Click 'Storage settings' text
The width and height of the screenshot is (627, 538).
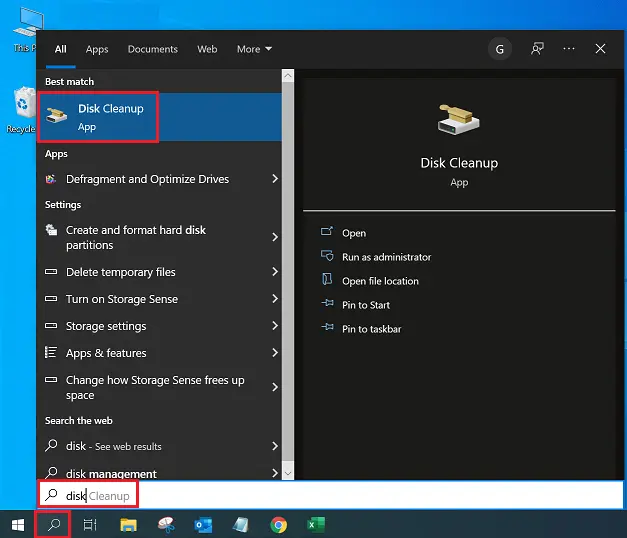[106, 326]
